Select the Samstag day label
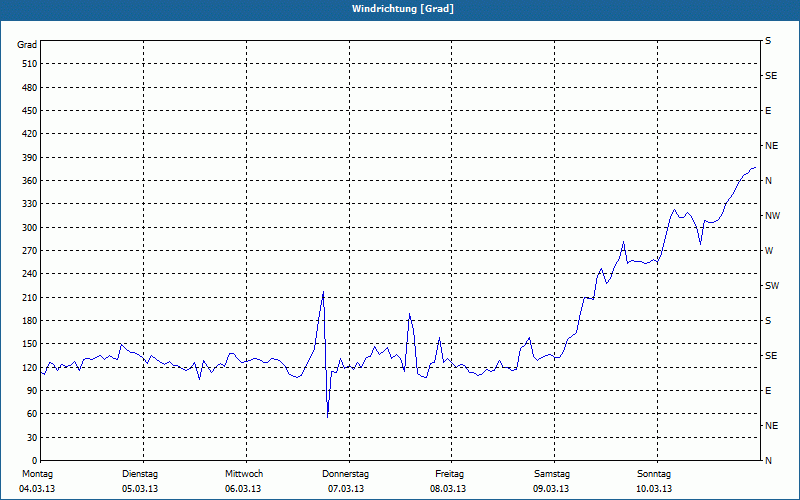800x500 pixels. [x=552, y=474]
